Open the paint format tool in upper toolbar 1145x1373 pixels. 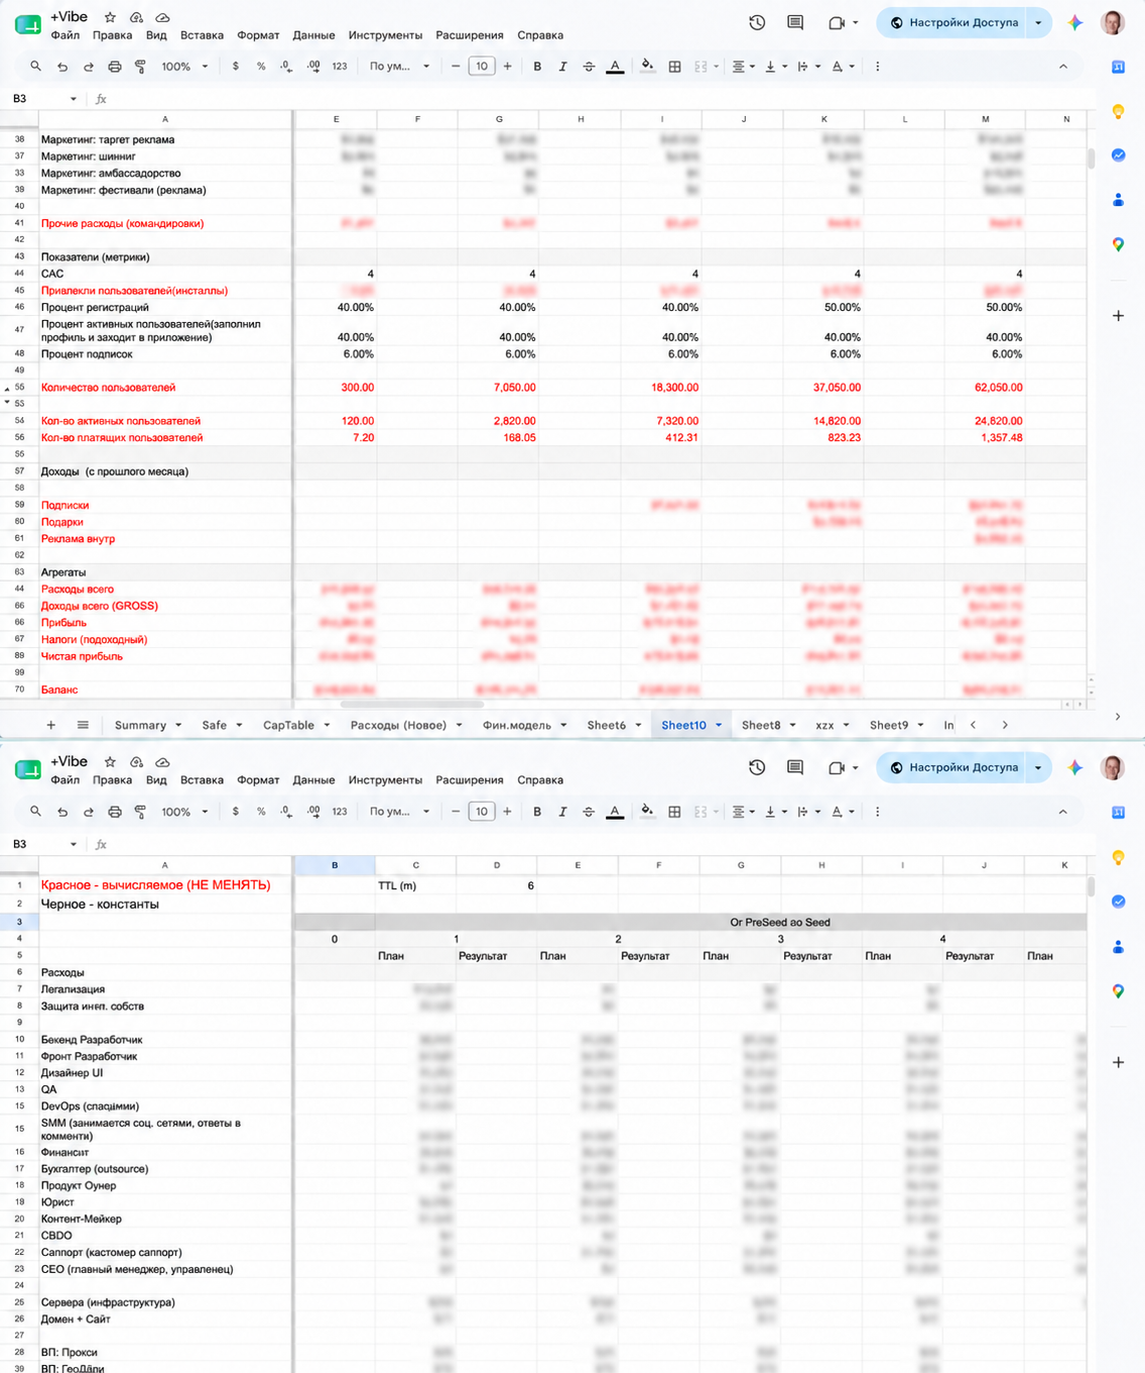click(140, 67)
